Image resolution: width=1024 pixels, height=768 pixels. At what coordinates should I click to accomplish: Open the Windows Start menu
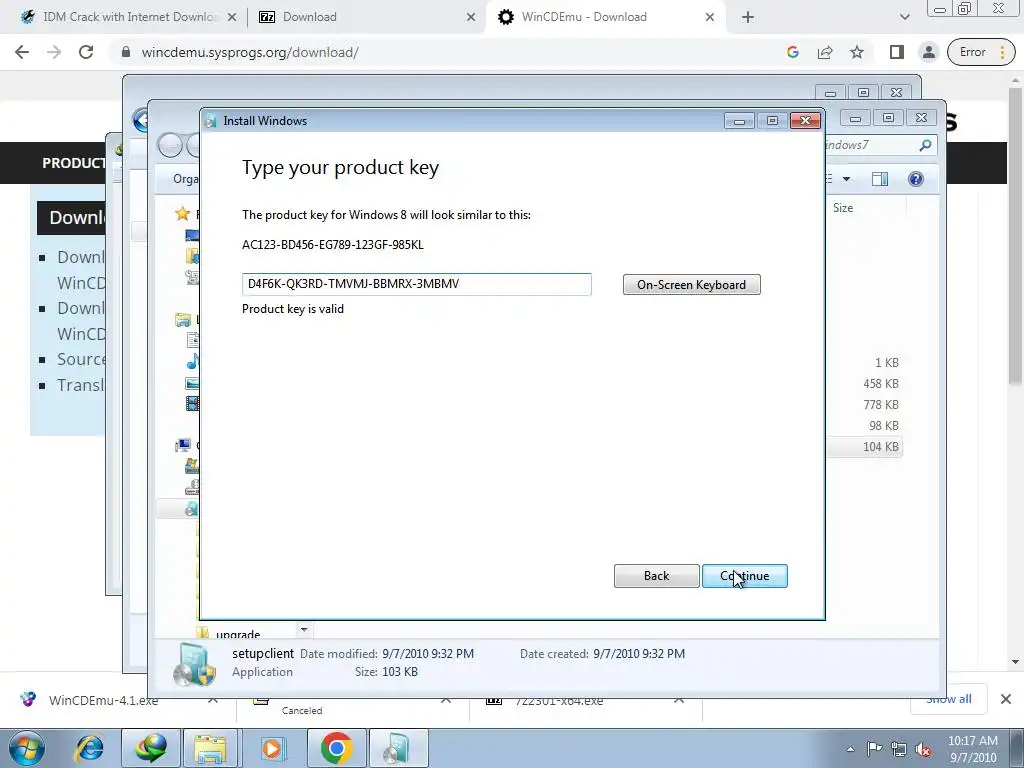tap(27, 748)
